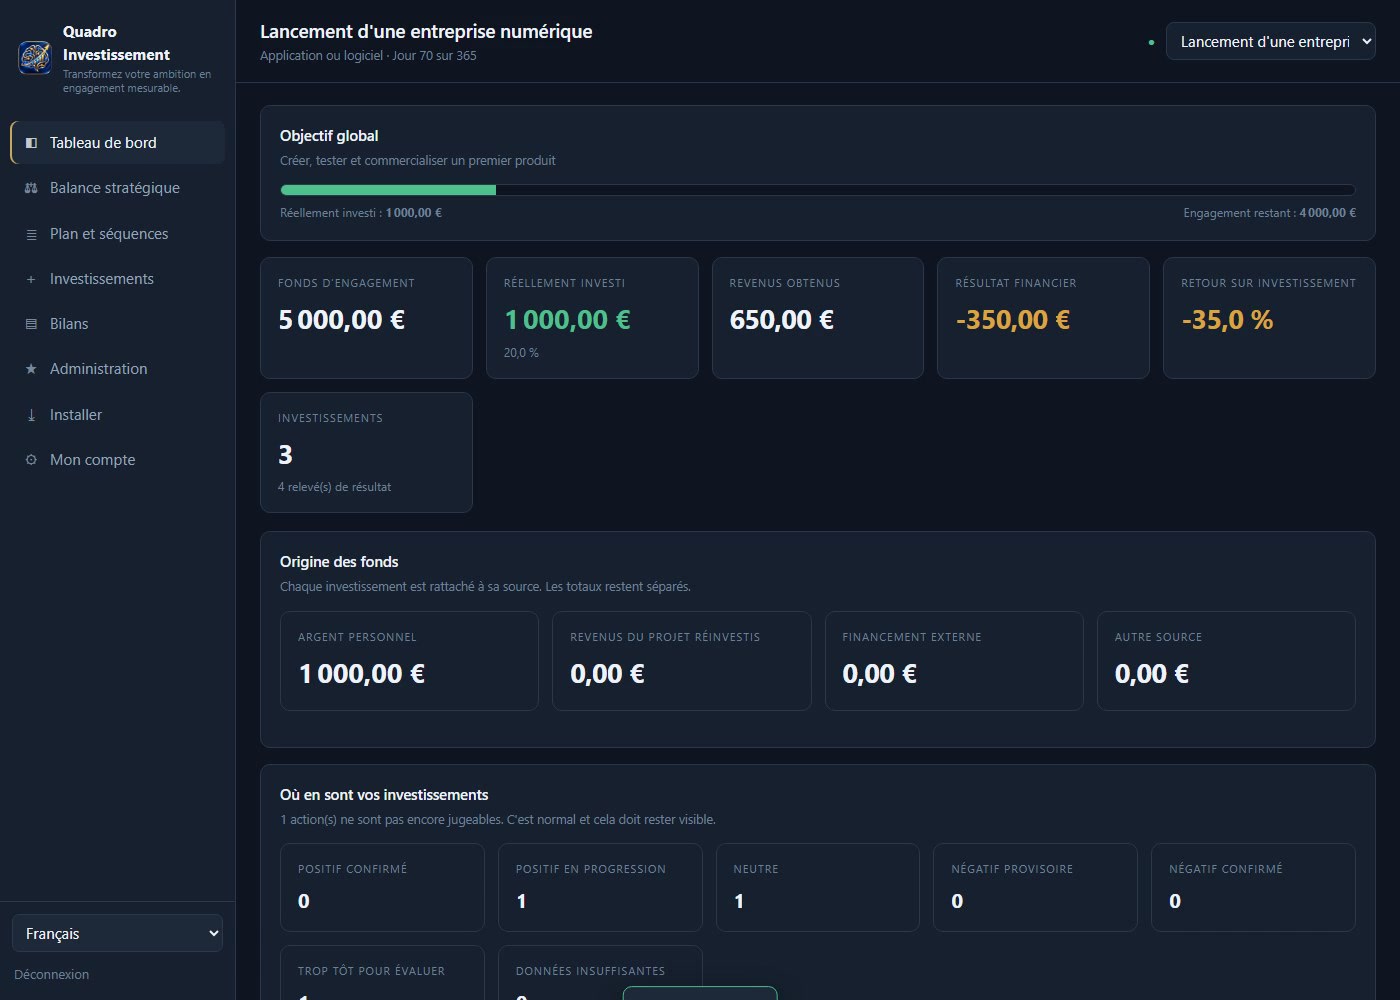Click the Réellement investi card
1400x1000 pixels.
(592, 318)
